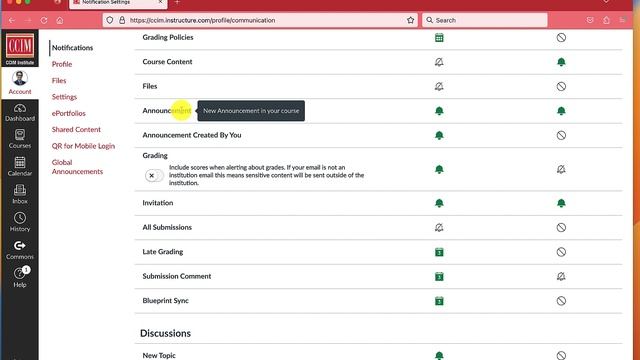The height and width of the screenshot is (360, 640).
Task: Click Late Grading daily calendar icon
Action: pos(439,252)
